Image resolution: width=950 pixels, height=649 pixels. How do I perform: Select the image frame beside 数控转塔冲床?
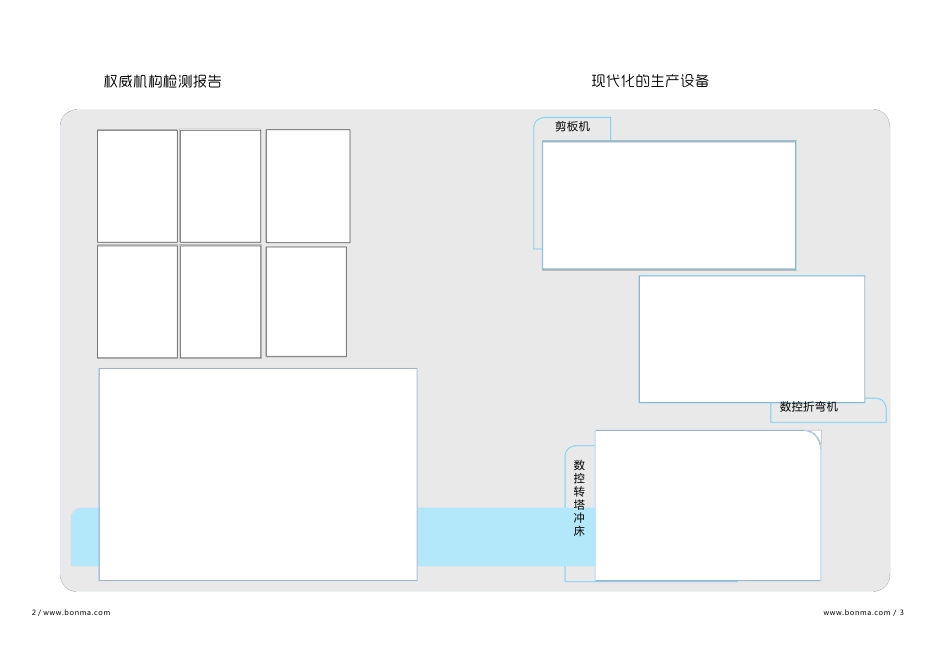pyautogui.click(x=708, y=505)
